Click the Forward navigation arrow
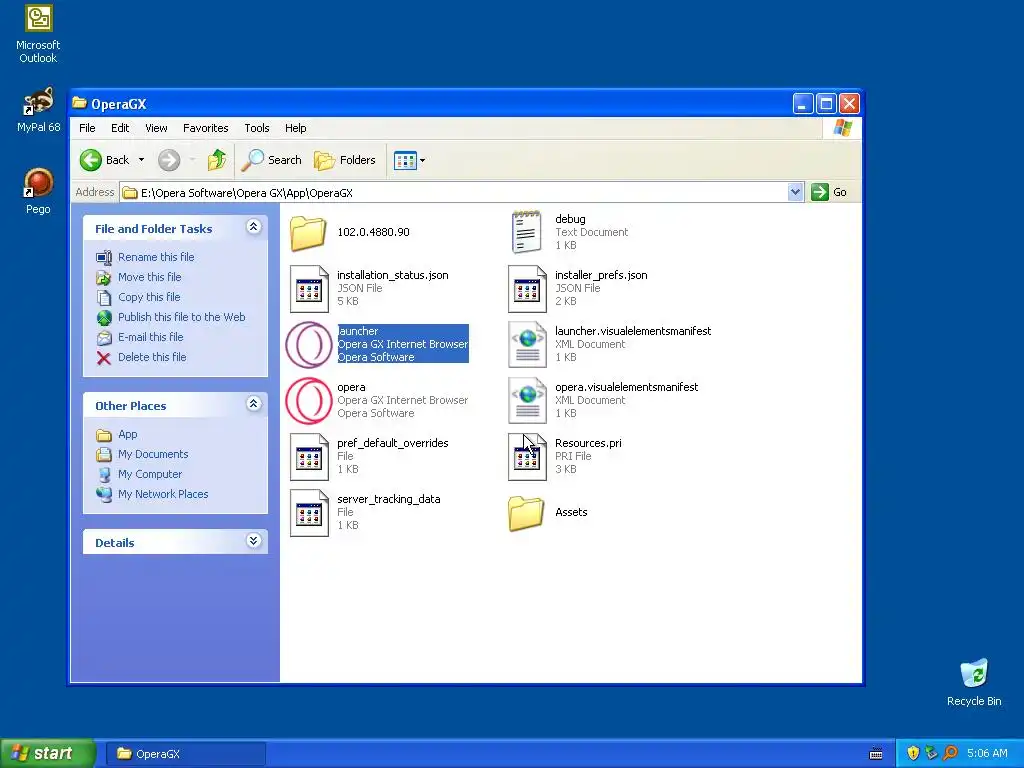1024x768 pixels. tap(169, 160)
